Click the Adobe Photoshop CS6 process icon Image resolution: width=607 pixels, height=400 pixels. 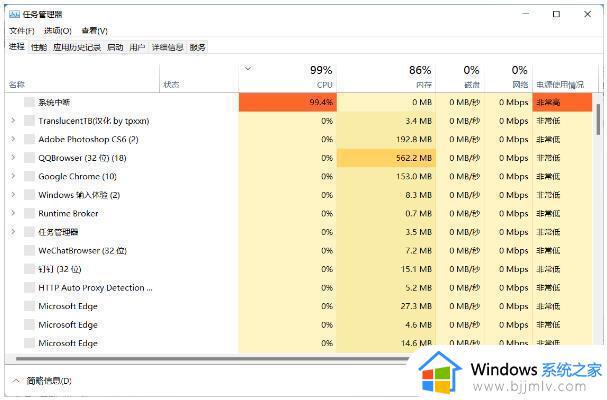29,139
